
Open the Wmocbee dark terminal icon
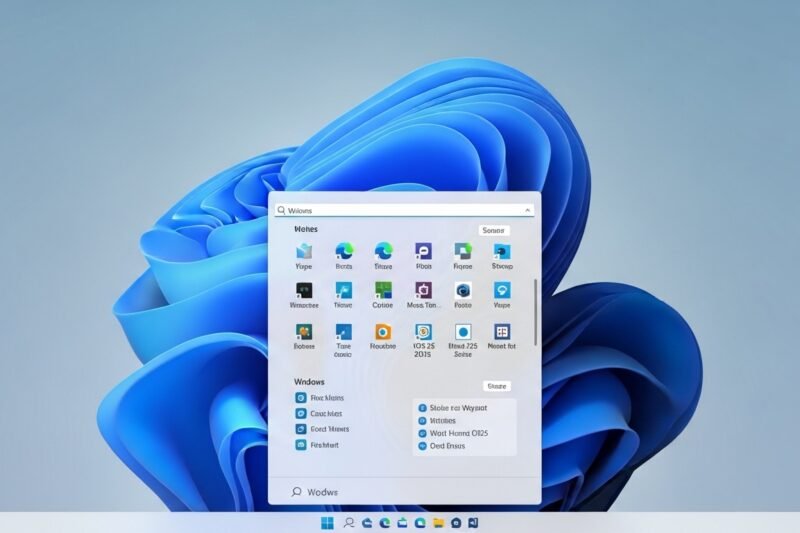(304, 291)
